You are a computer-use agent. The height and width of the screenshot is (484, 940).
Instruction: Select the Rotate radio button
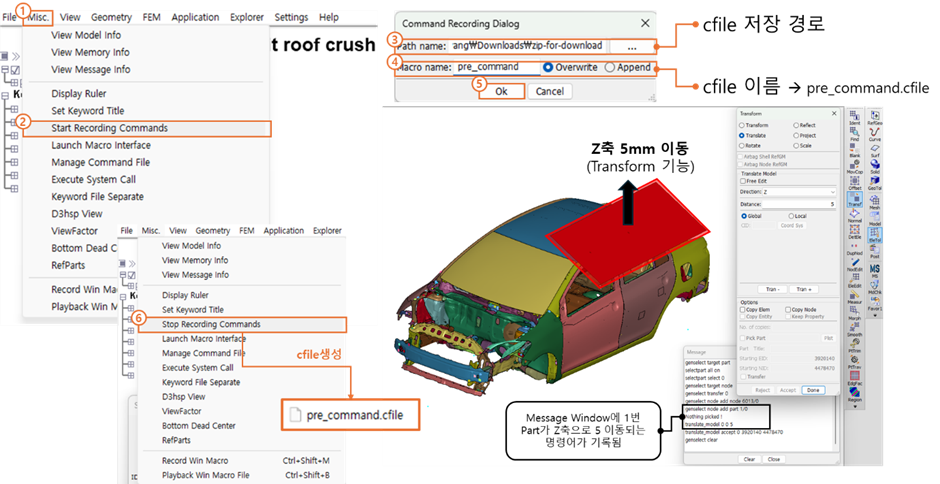(x=742, y=147)
